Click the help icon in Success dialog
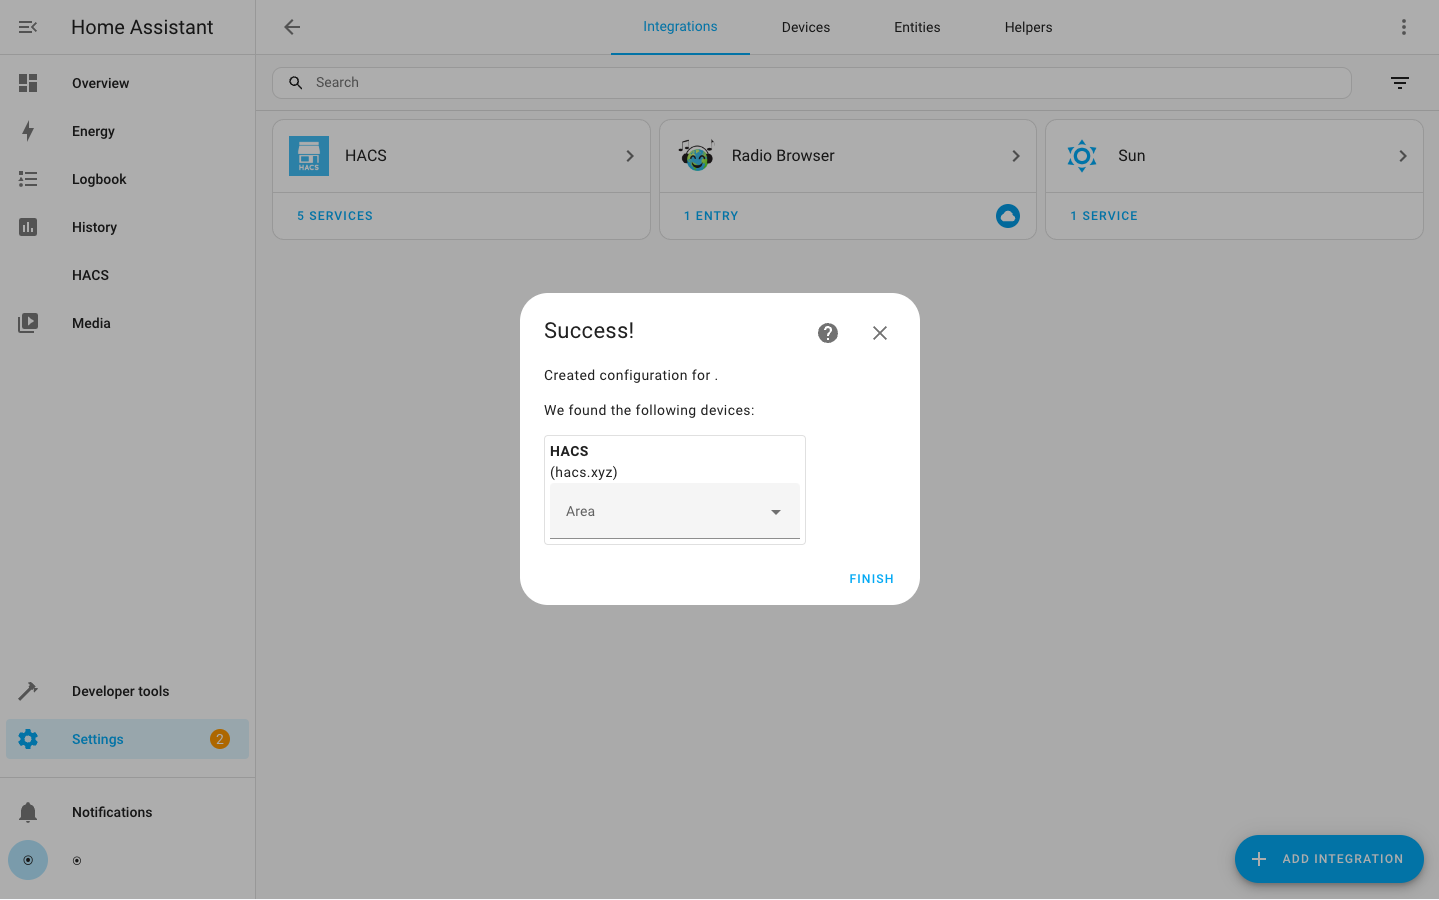Viewport: 1439px width, 900px height. click(827, 333)
